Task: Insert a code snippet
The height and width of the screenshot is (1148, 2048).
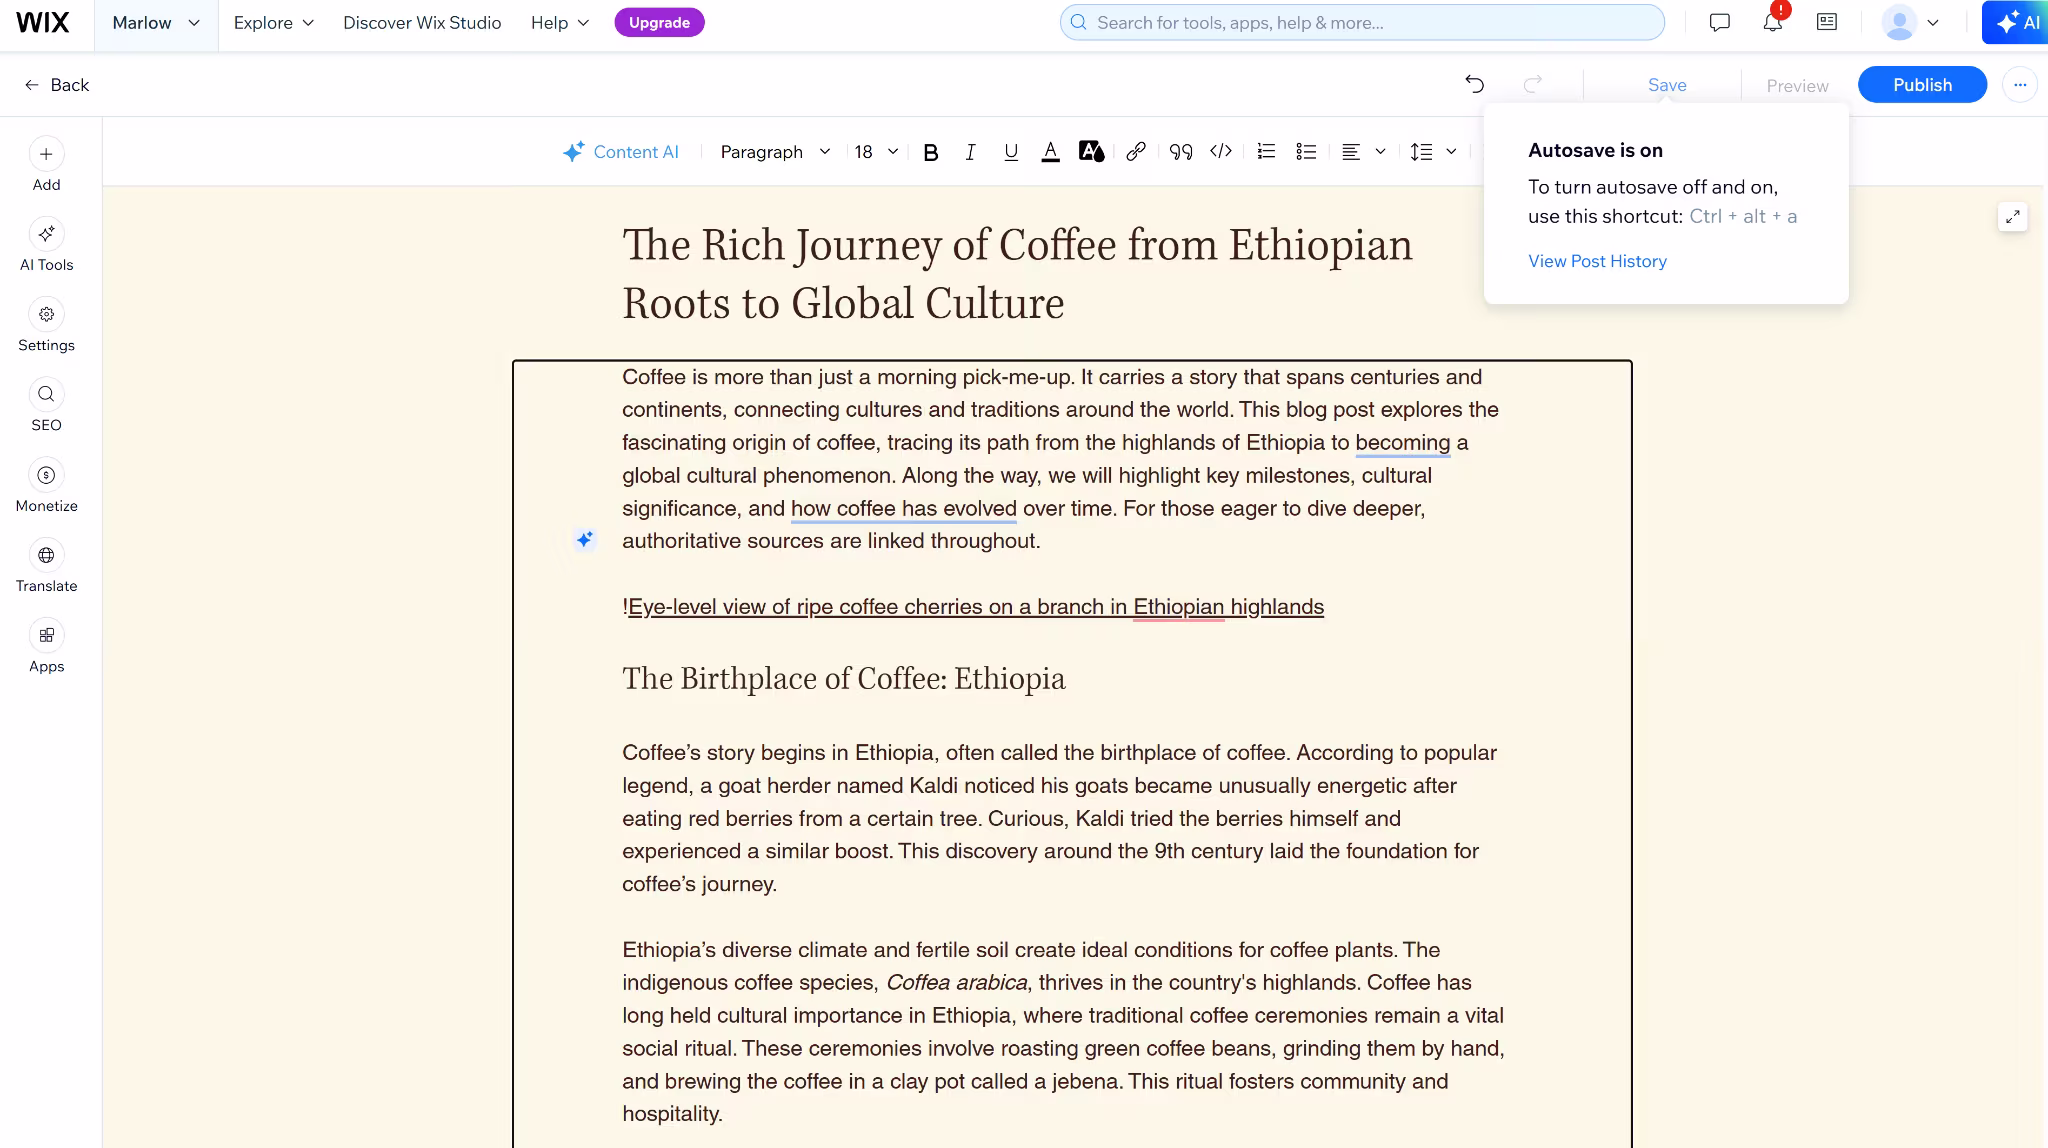Action: tap(1221, 152)
